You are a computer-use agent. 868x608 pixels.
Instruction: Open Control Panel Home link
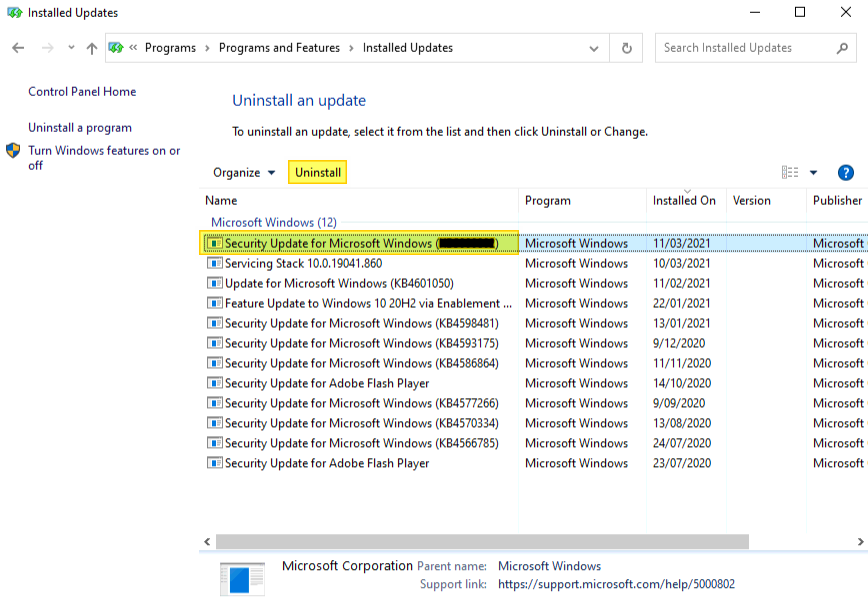[82, 91]
